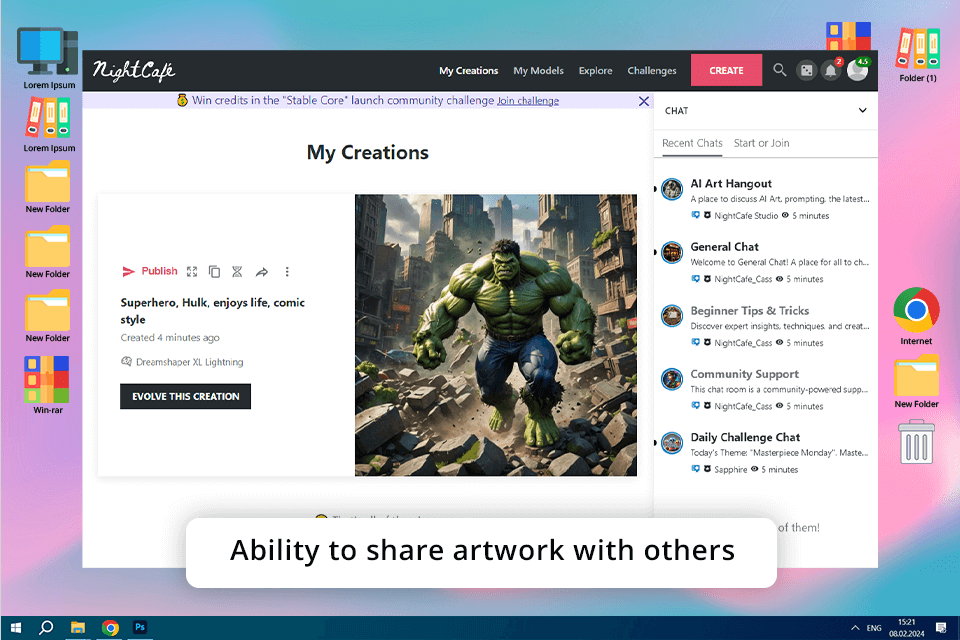
Task: Click the Community Support avatar
Action: point(672,379)
